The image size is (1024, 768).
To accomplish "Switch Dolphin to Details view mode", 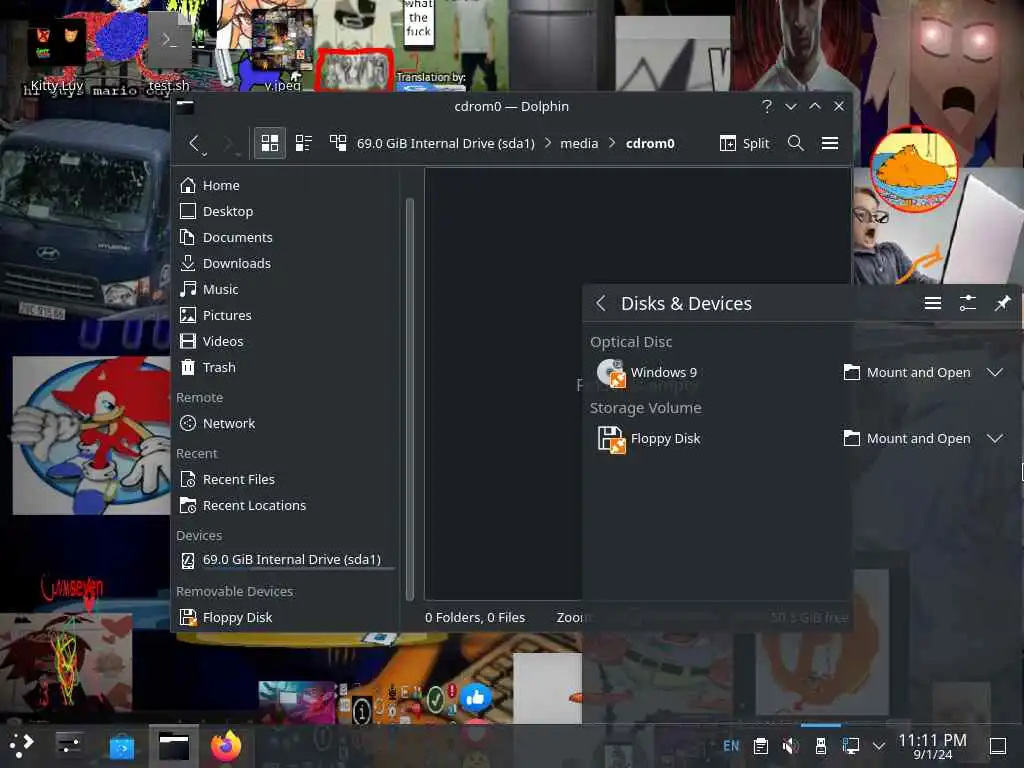I will [338, 143].
